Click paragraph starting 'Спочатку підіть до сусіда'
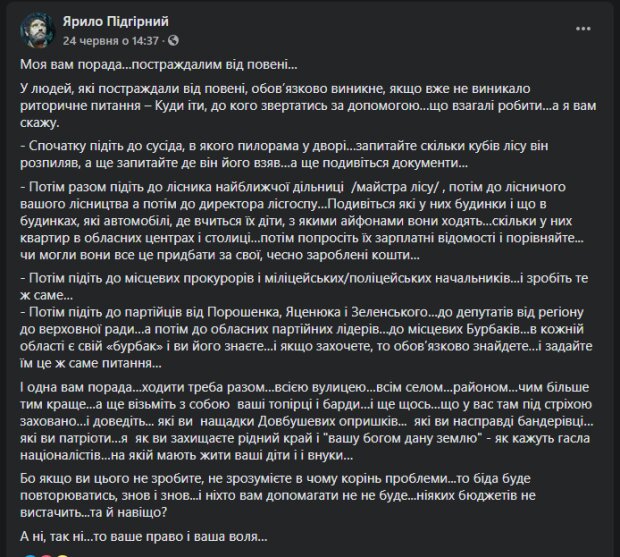The image size is (620, 557). (284, 154)
